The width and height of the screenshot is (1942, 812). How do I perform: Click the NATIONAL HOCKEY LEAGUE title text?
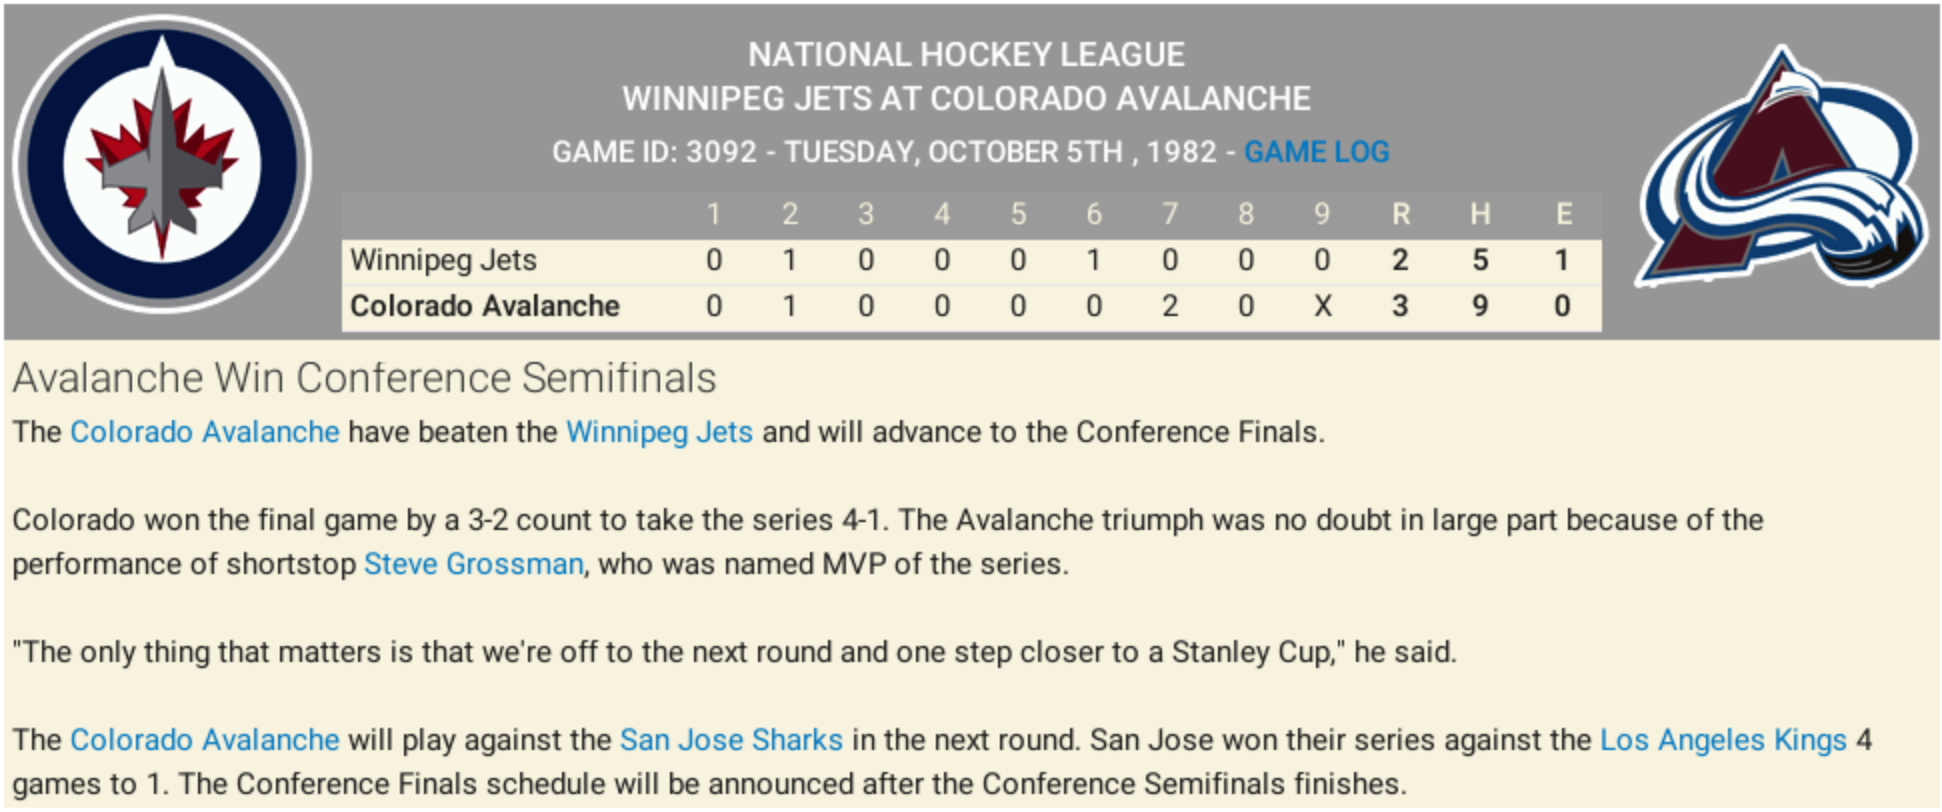click(x=966, y=54)
